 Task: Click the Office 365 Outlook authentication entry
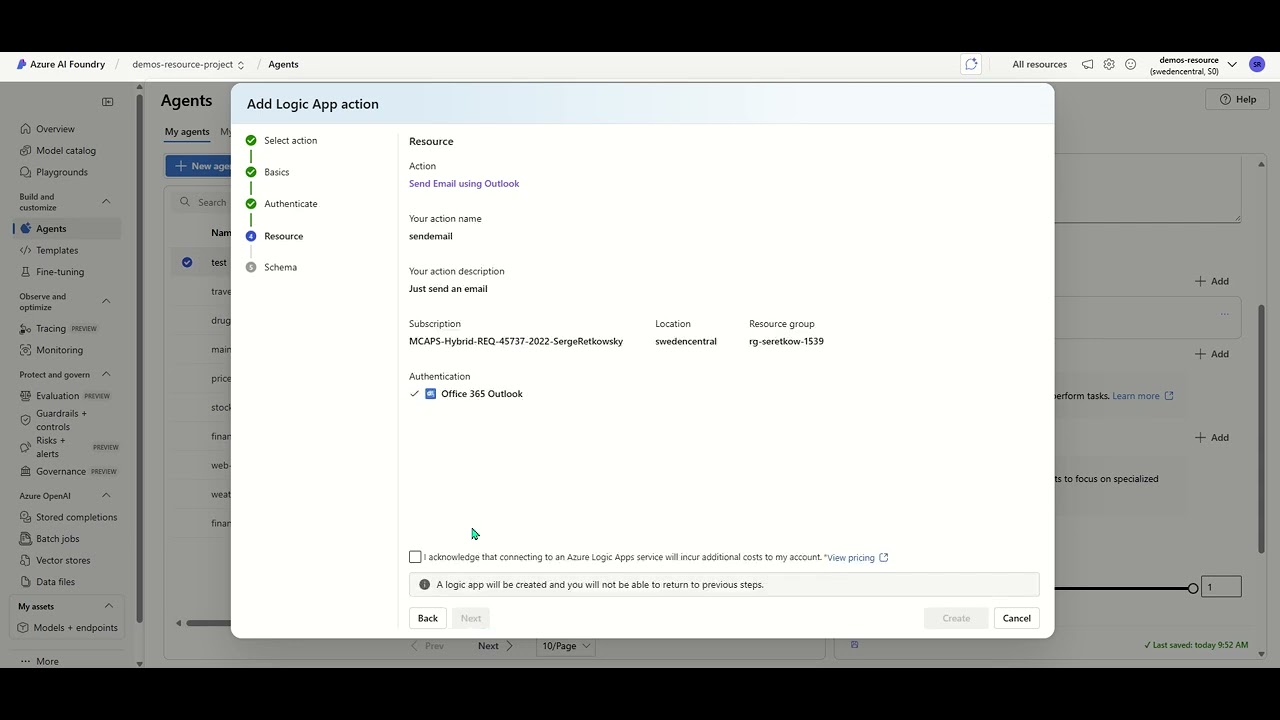pos(473,394)
